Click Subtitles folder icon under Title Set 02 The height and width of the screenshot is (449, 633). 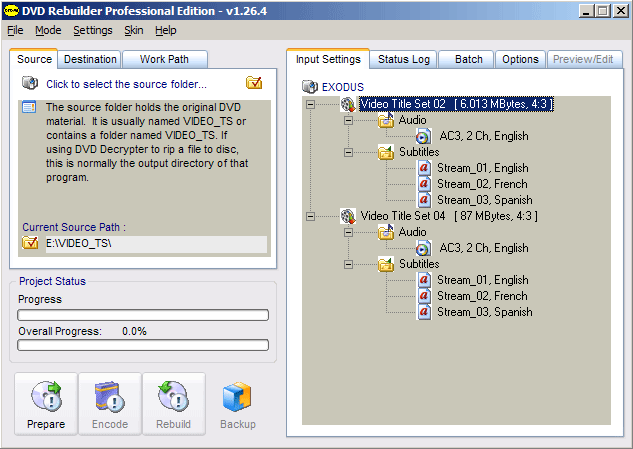(x=386, y=152)
